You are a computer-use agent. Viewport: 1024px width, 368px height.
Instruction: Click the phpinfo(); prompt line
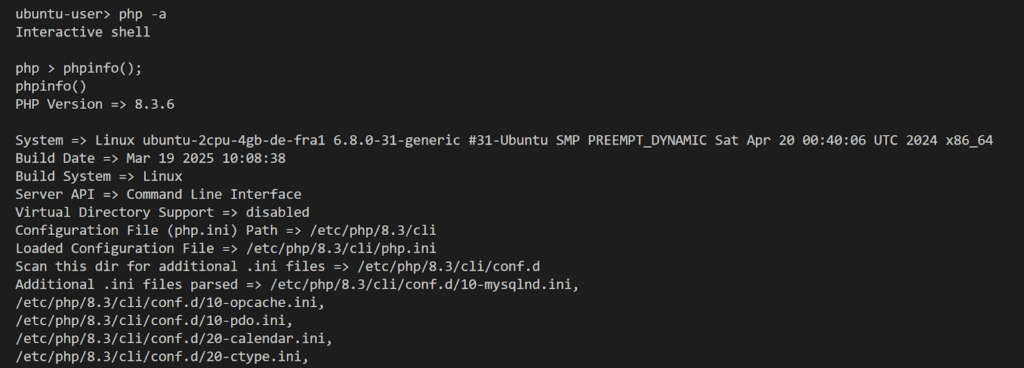tap(78, 69)
